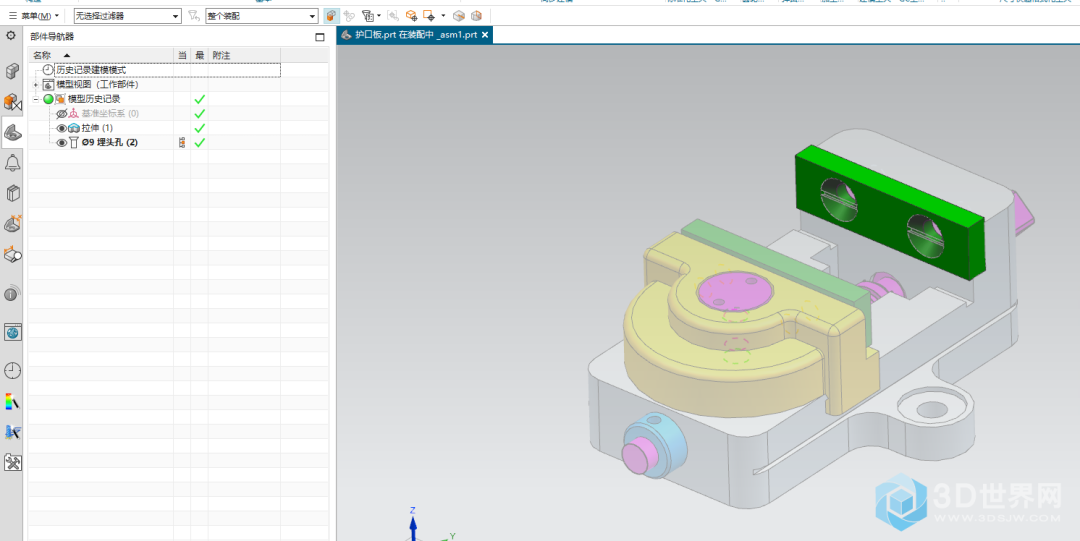Click the resource bar settings gear
Viewport: 1080px width, 541px height.
(11, 36)
